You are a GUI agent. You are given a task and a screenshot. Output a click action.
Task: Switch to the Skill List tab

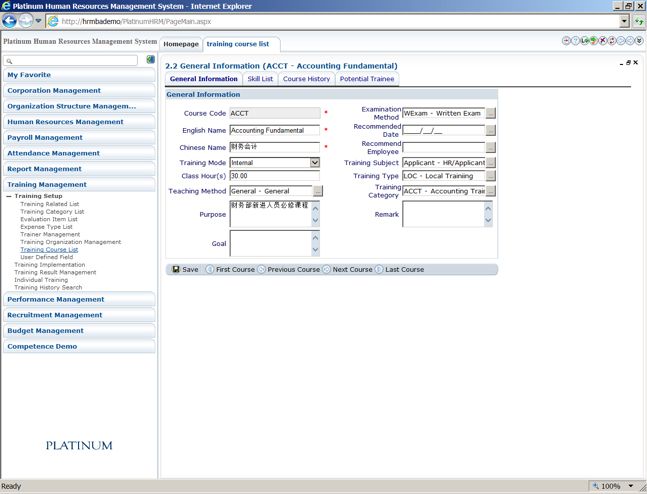260,79
